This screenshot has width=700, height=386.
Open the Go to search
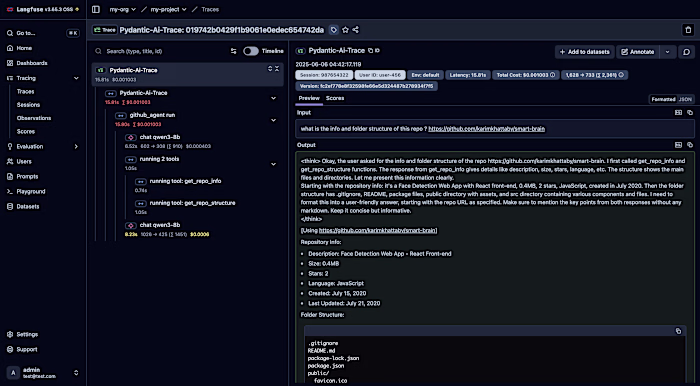(x=43, y=33)
